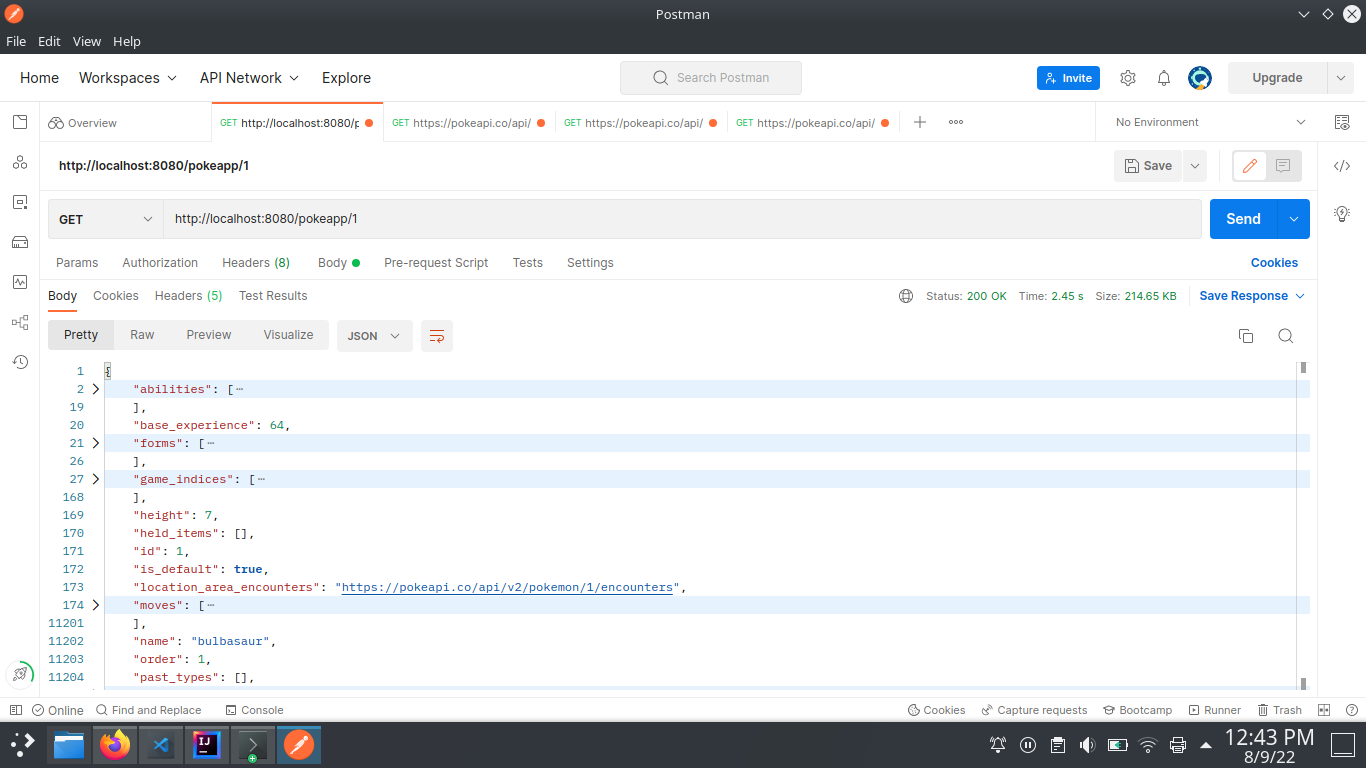
Task: Open the Postman Console
Action: [x=254, y=710]
